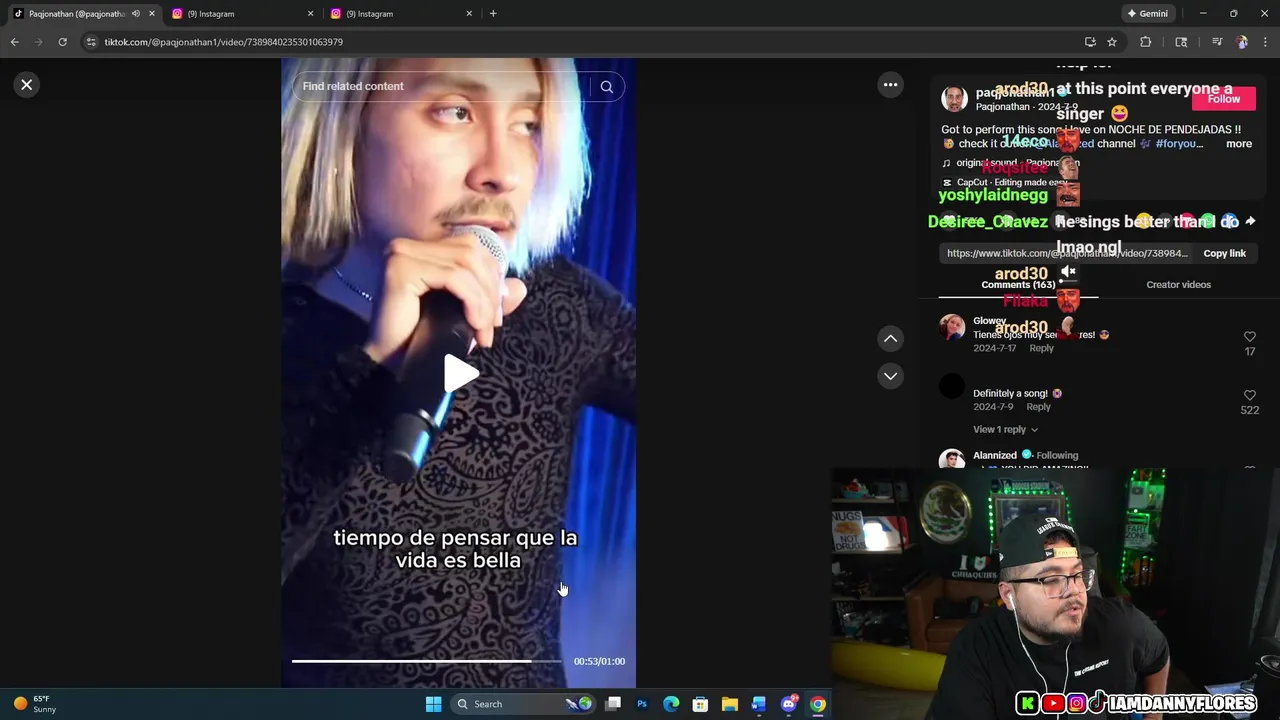The image size is (1280, 720).
Task: Open media controls icon in Chrome
Action: 1217,42
